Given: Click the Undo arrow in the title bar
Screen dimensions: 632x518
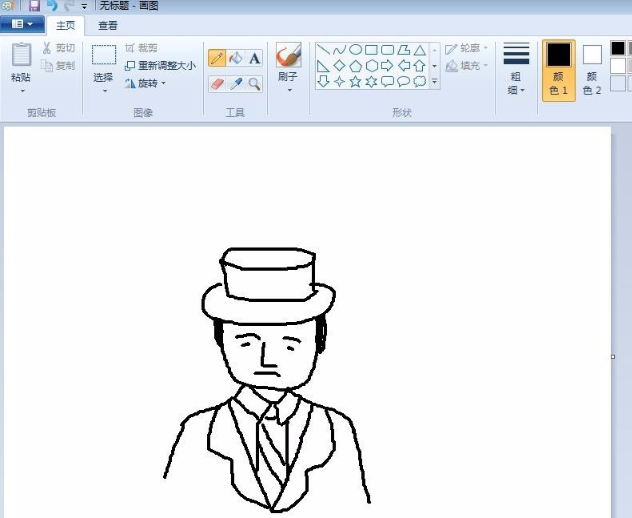Looking at the screenshot, I should (51, 6).
